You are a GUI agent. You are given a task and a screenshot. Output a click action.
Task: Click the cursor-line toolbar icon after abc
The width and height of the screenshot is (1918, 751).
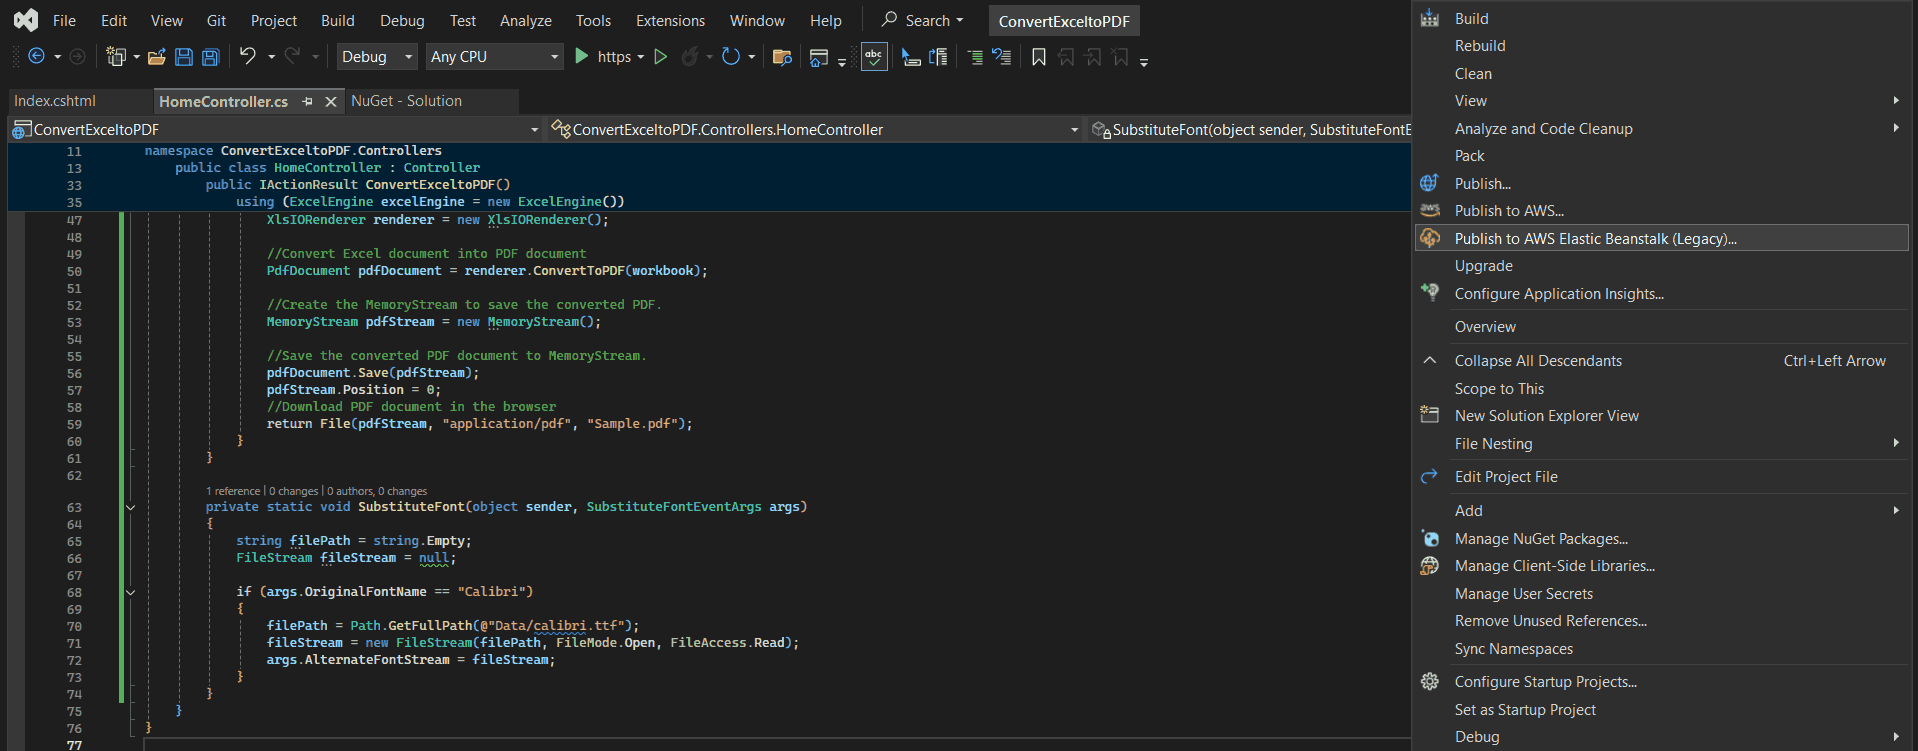[x=911, y=57]
